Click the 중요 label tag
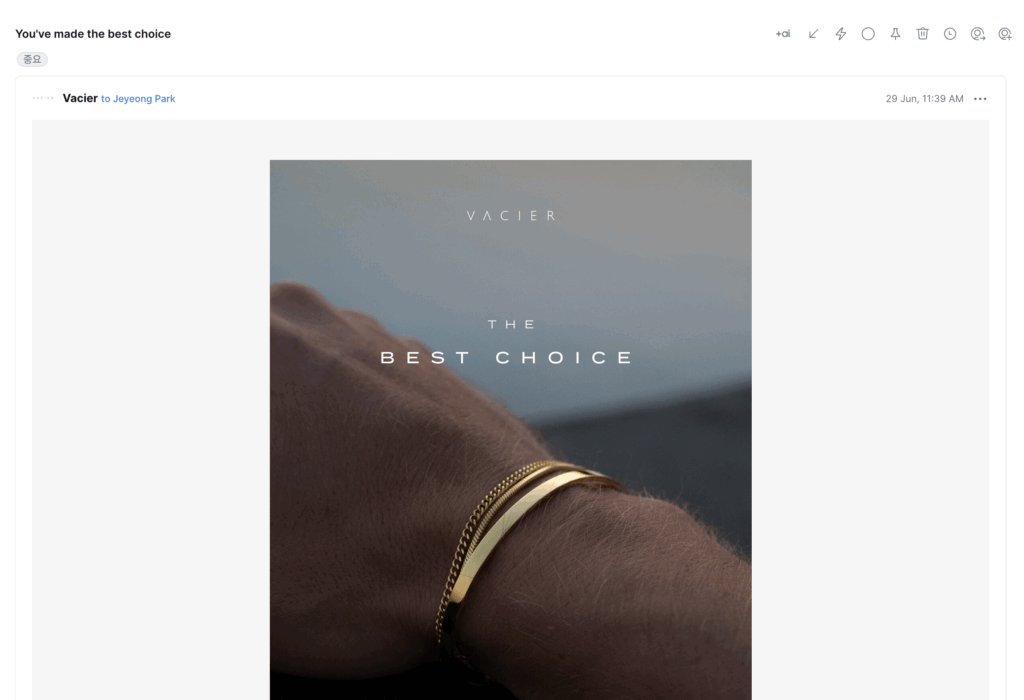 tap(32, 59)
